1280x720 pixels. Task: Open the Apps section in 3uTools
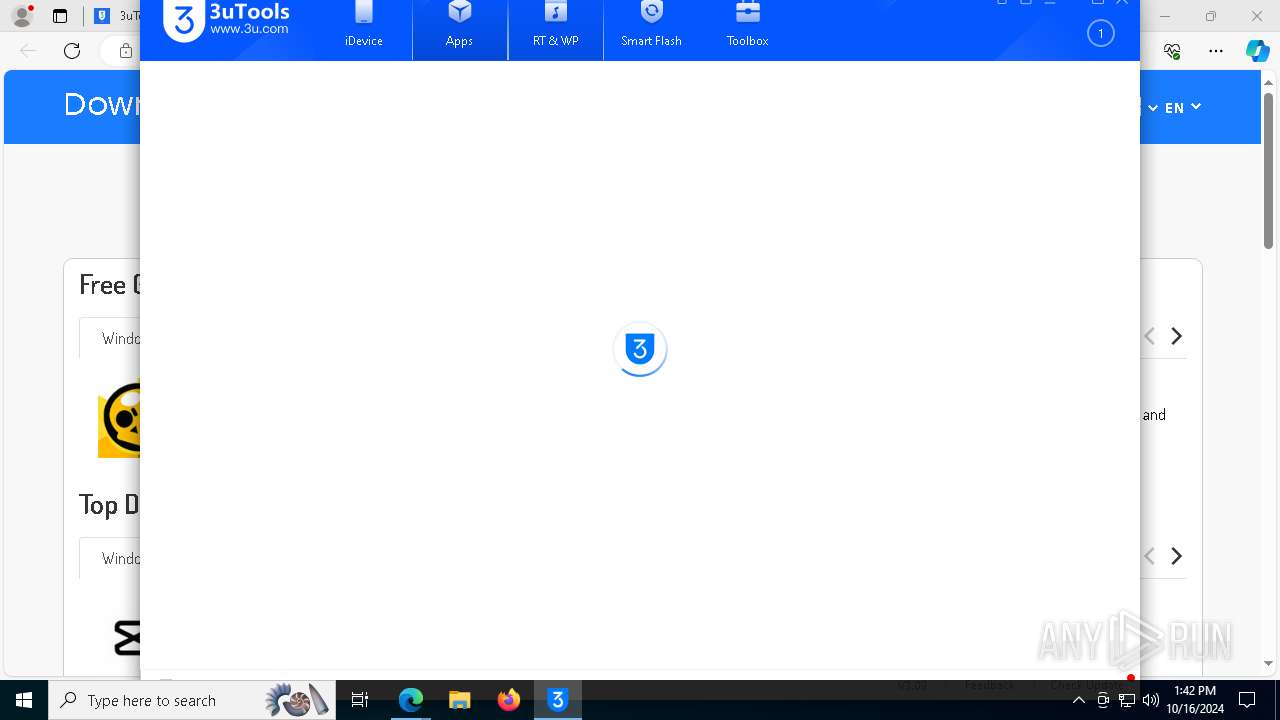coord(460,26)
